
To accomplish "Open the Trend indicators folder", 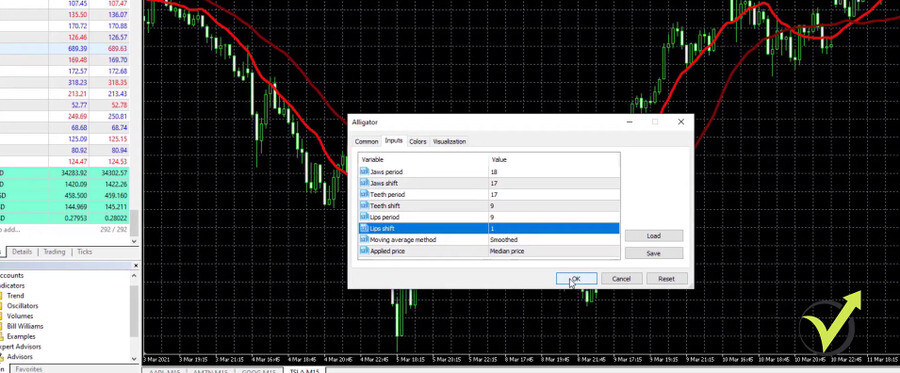I will click(15, 296).
